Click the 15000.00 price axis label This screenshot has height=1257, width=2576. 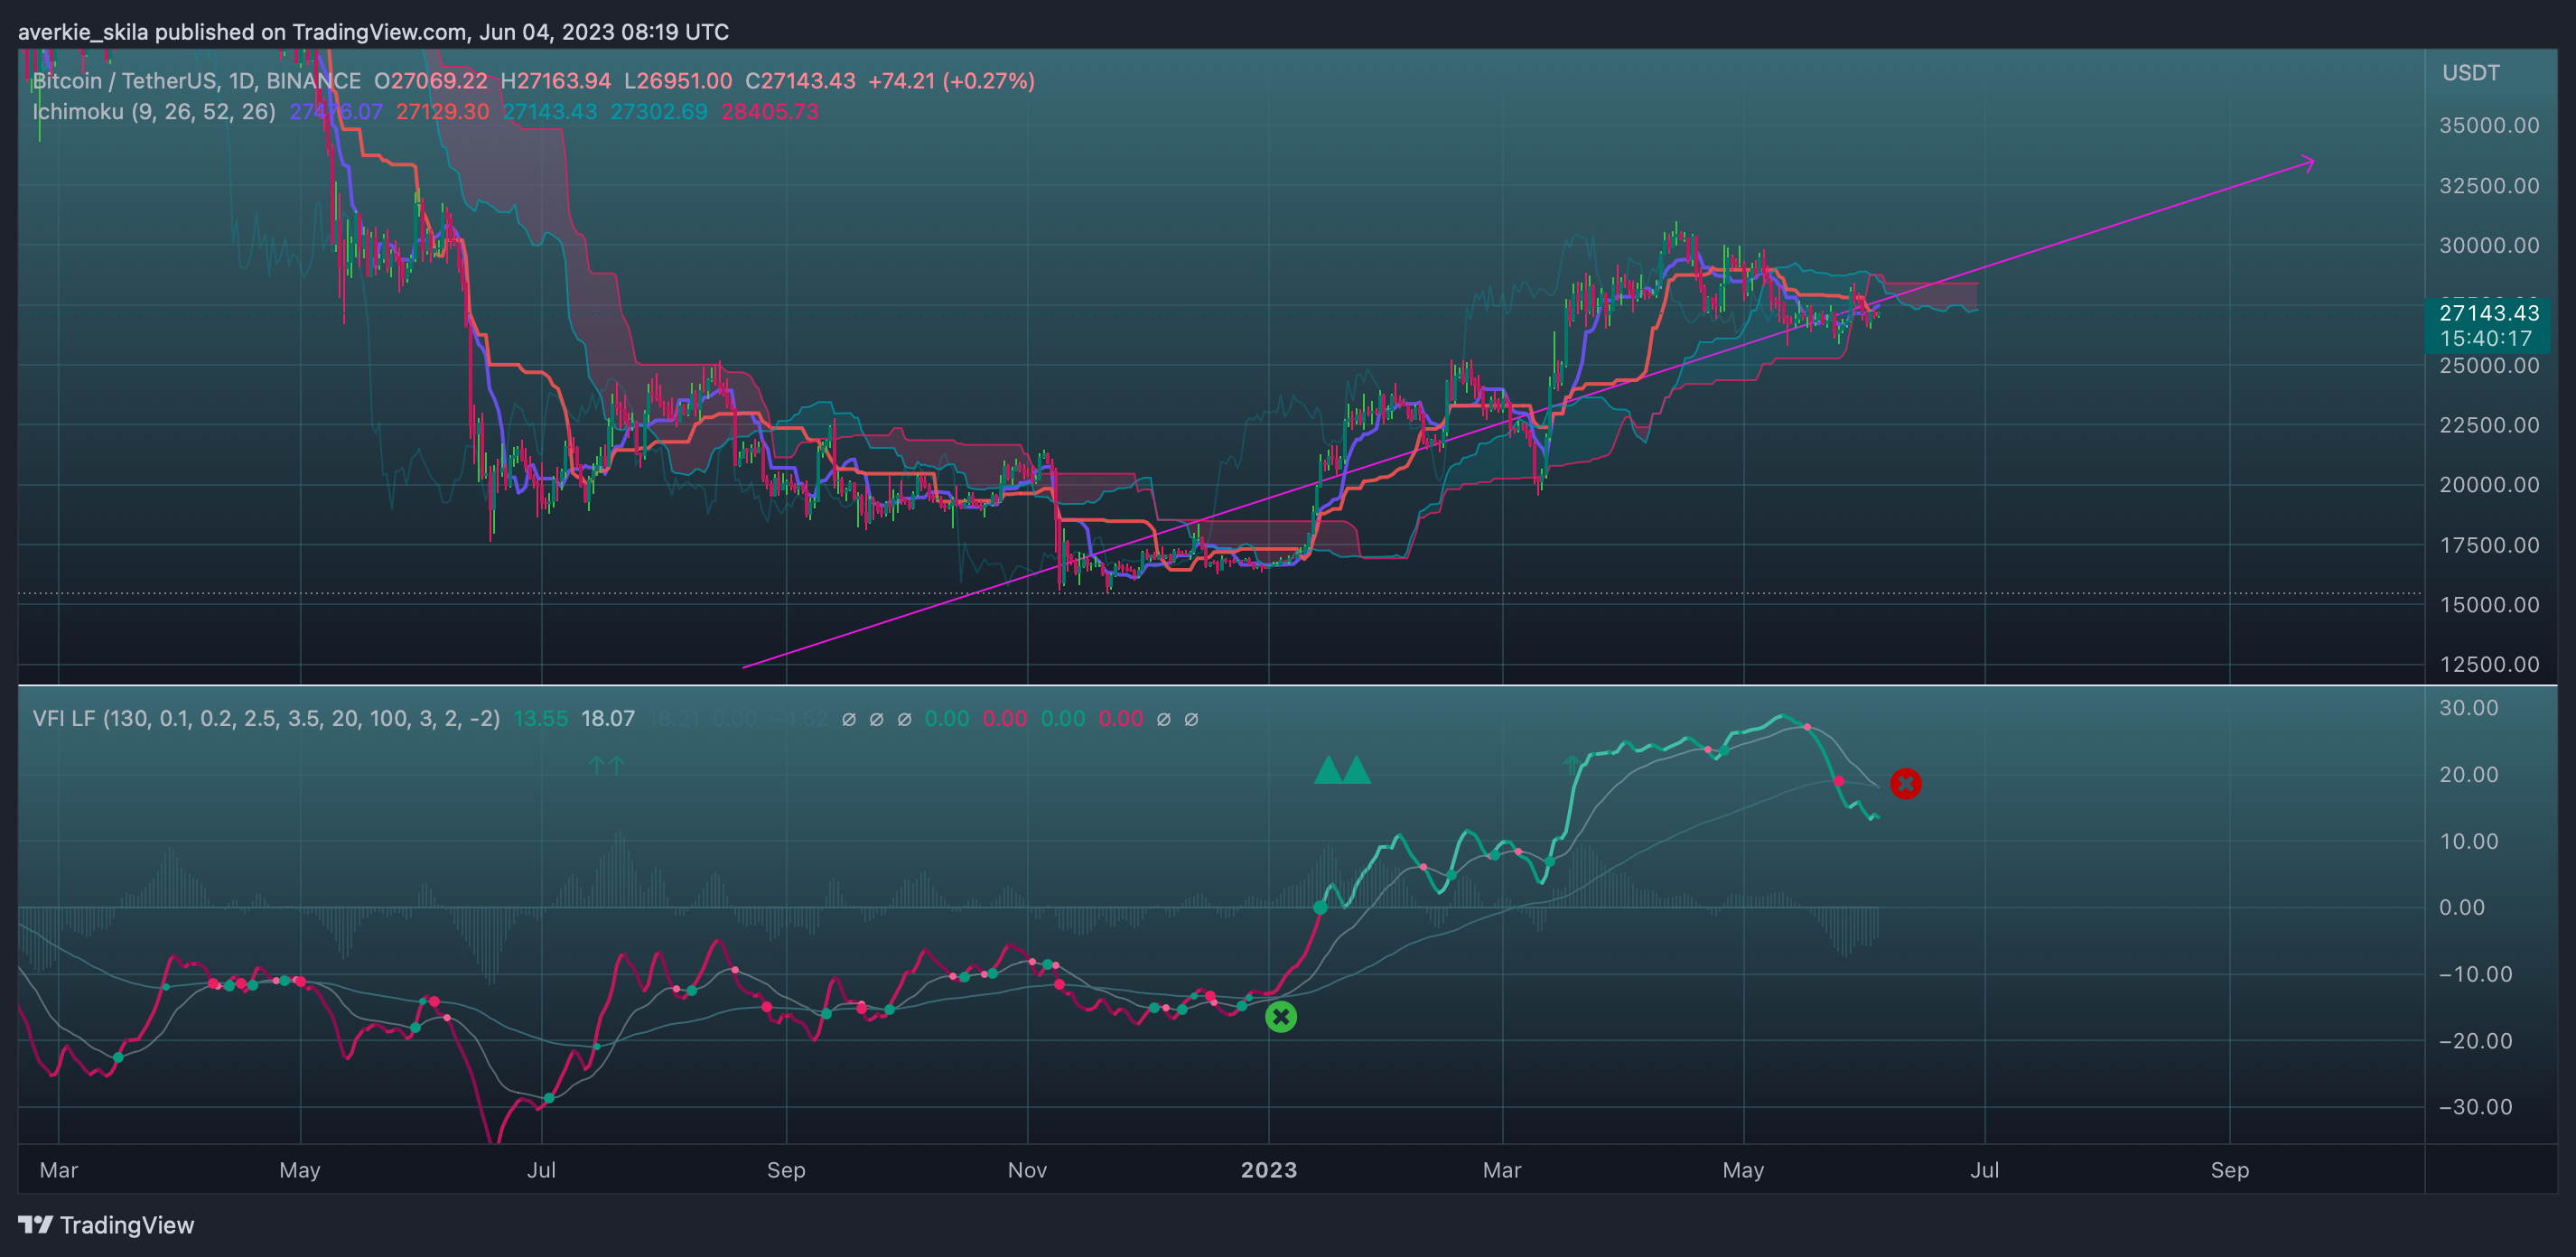point(2489,605)
